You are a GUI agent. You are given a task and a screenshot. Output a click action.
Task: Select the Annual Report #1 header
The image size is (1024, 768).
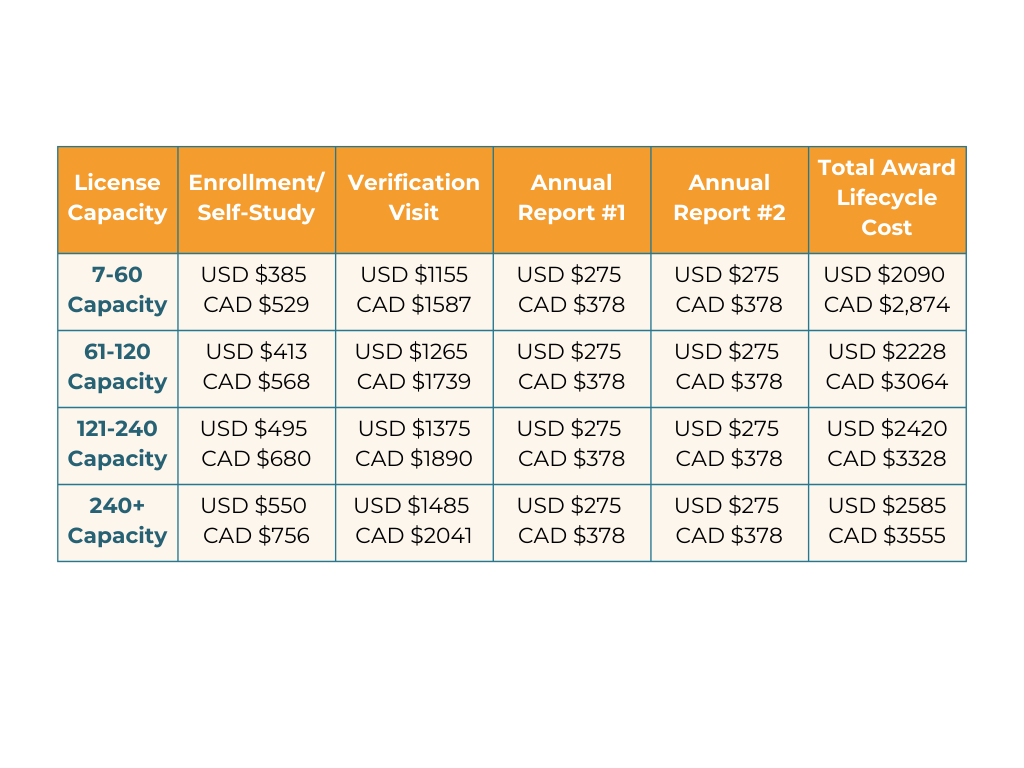(x=572, y=198)
